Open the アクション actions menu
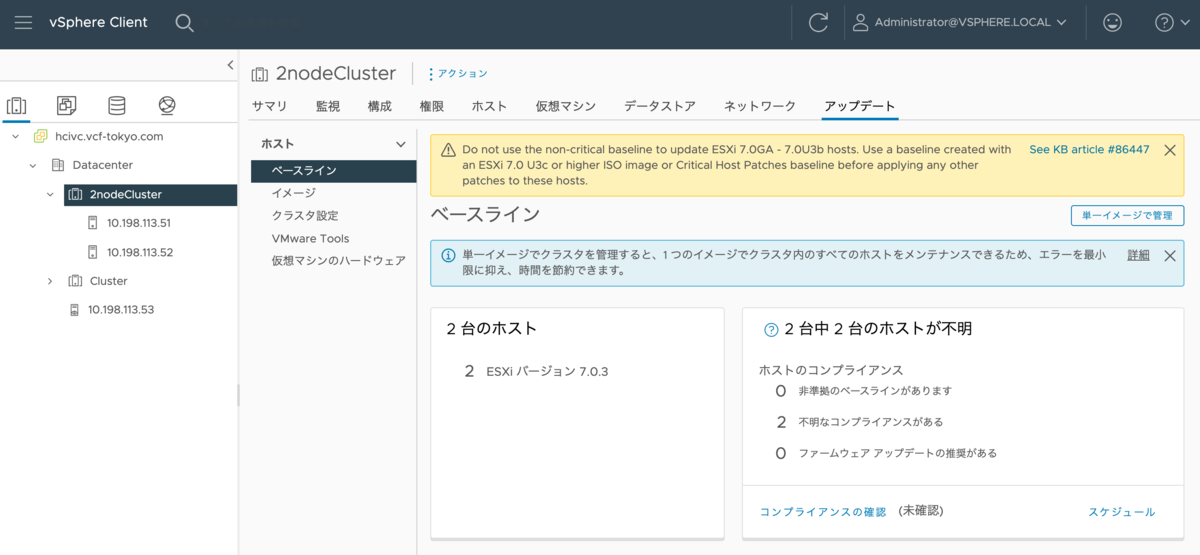 tap(458, 74)
